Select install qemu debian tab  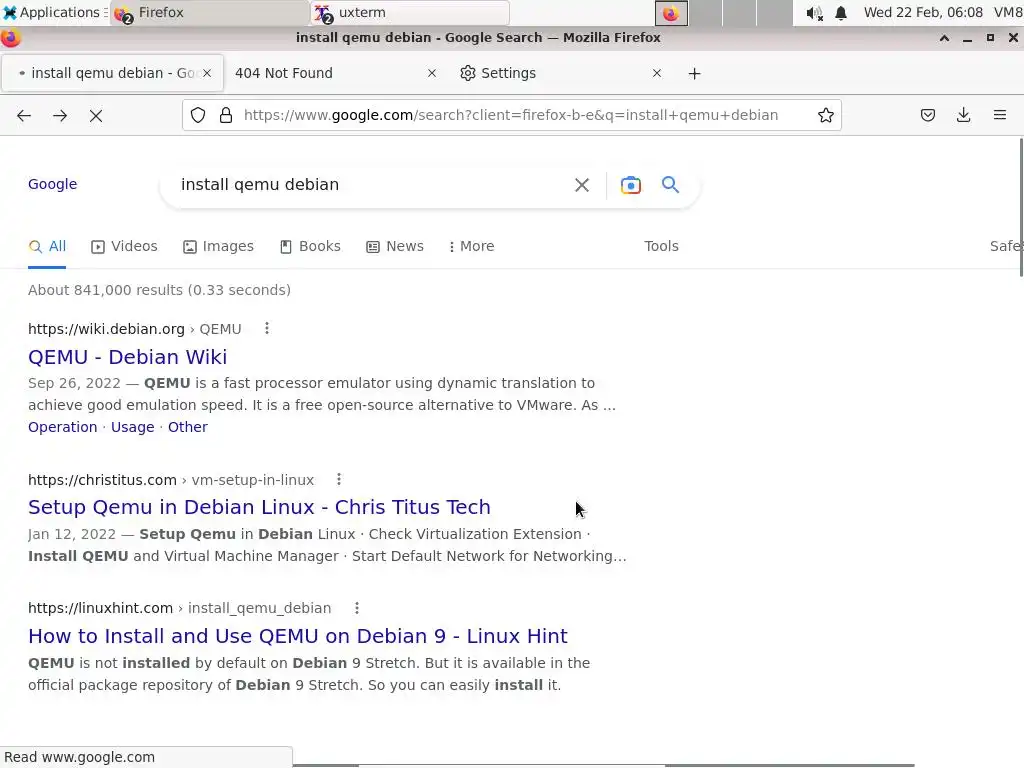click(112, 73)
